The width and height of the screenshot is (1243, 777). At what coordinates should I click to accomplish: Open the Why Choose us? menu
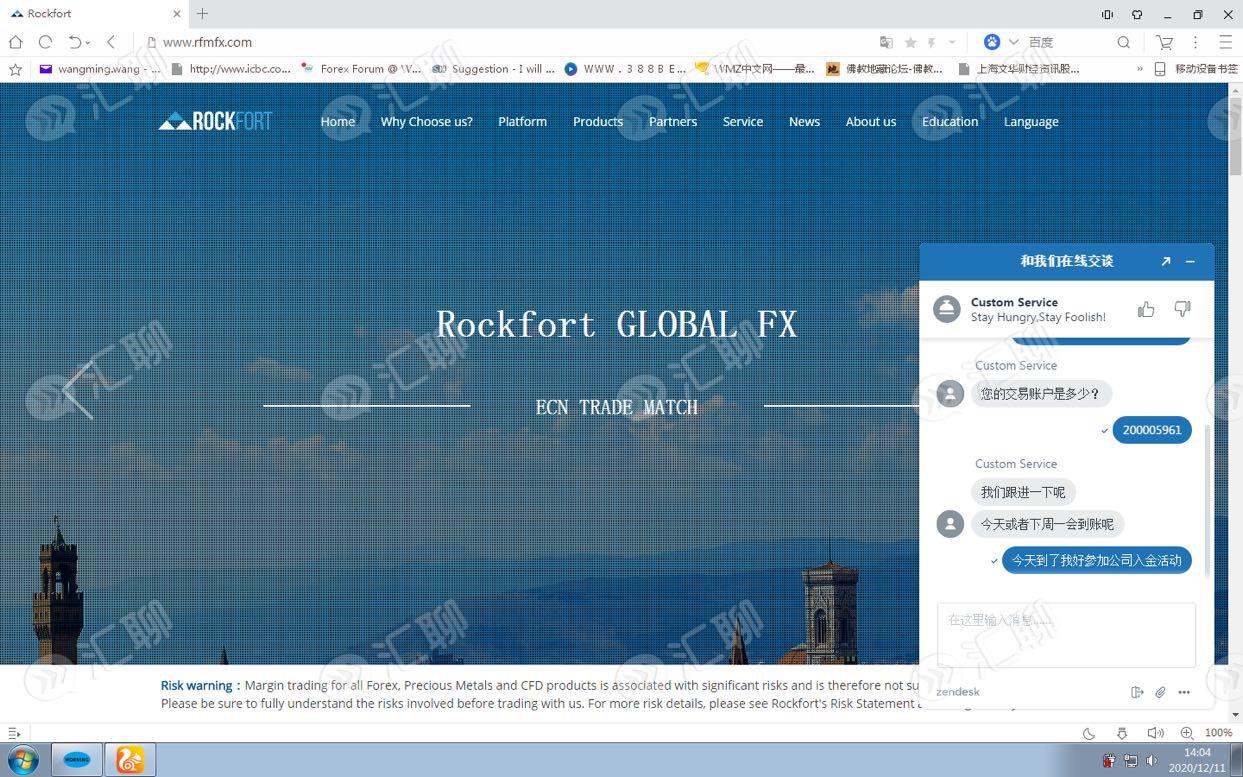click(426, 122)
